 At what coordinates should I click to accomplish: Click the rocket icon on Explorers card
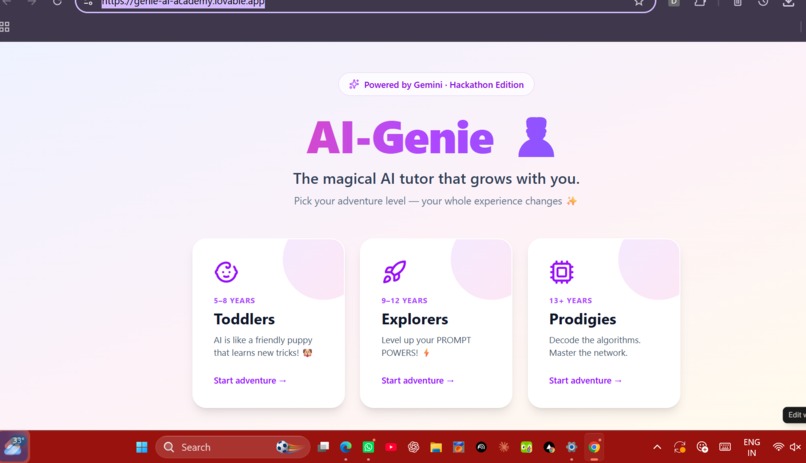point(394,272)
